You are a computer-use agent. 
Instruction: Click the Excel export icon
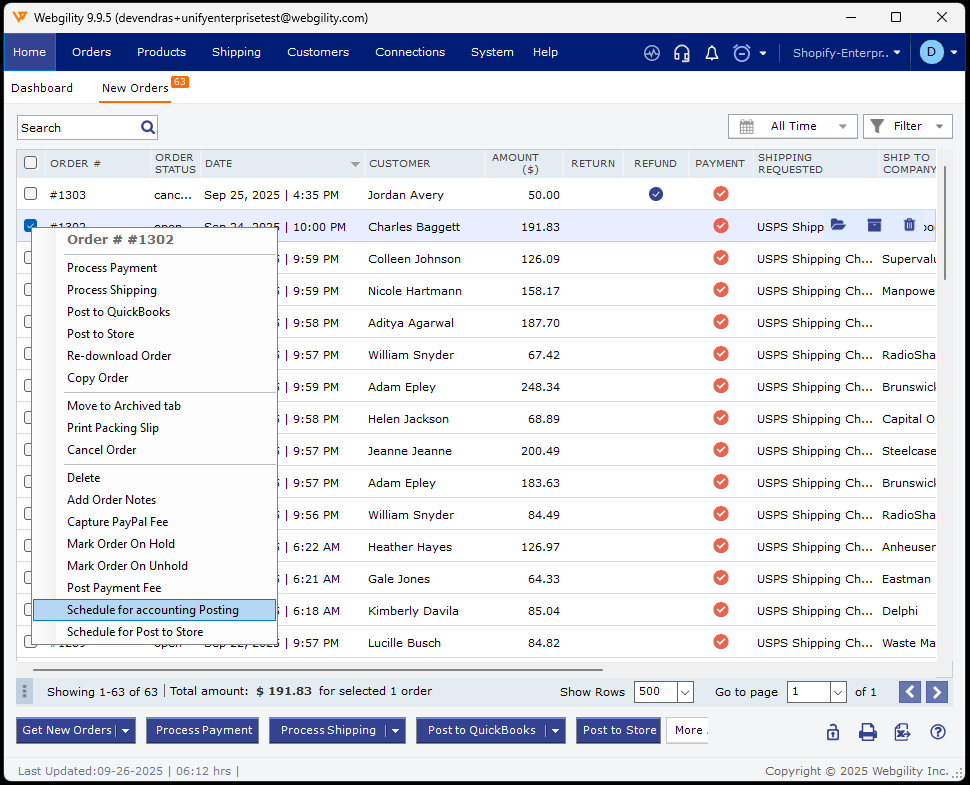click(x=902, y=732)
